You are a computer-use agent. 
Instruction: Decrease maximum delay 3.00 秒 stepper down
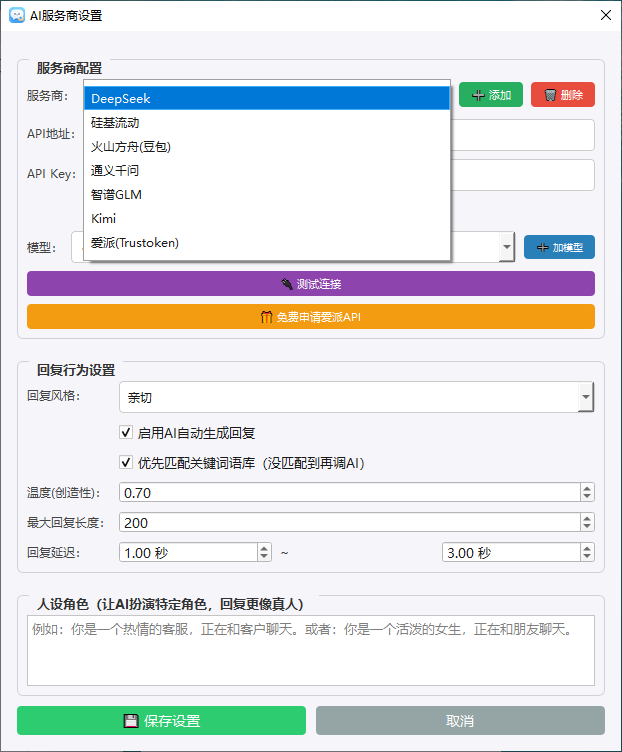587,557
